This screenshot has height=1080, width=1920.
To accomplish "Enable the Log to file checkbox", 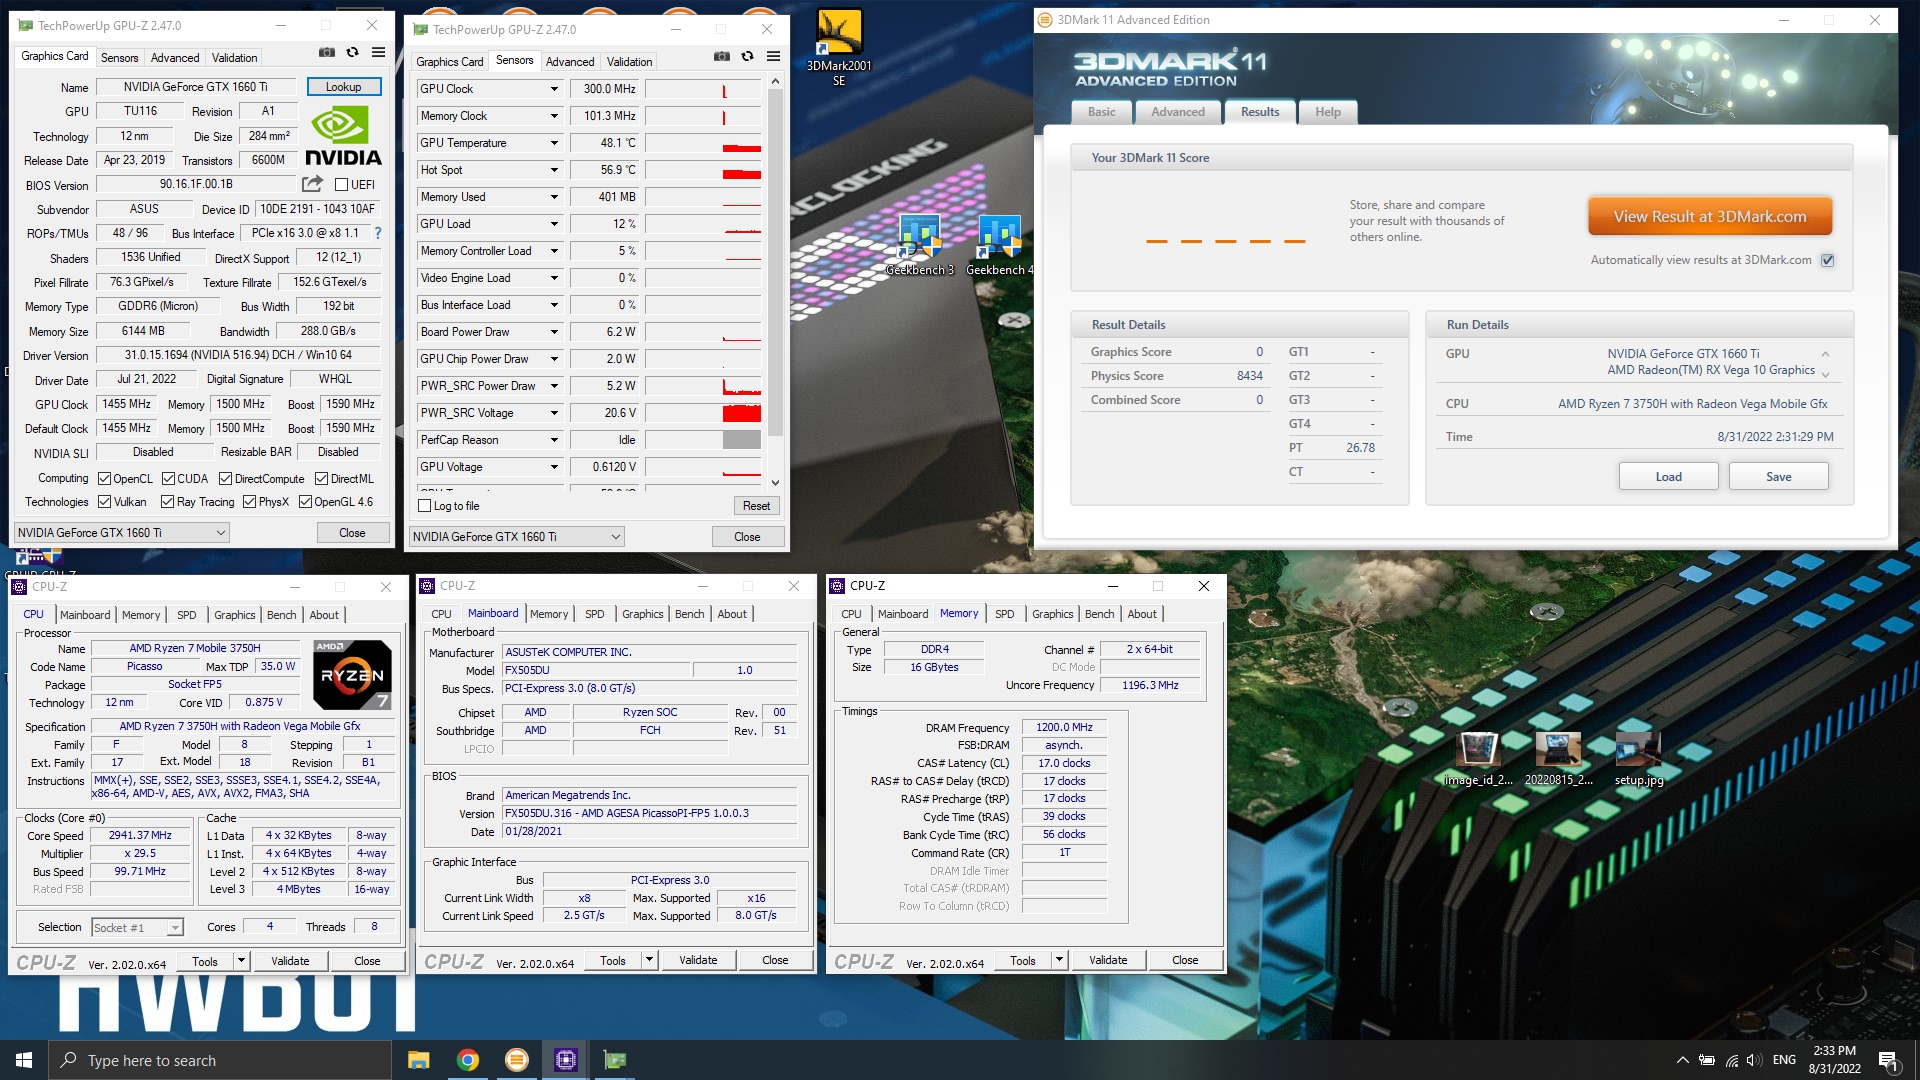I will pyautogui.click(x=424, y=506).
